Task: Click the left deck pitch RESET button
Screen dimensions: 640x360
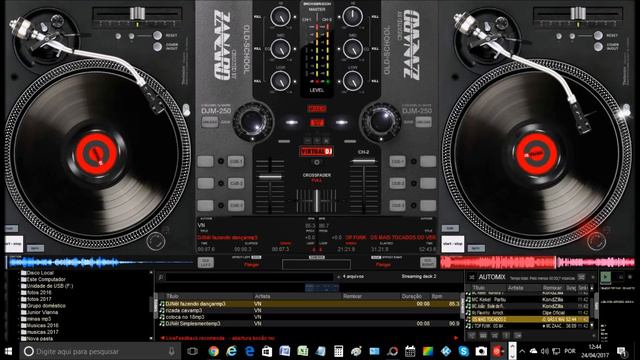Action: pos(158,36)
